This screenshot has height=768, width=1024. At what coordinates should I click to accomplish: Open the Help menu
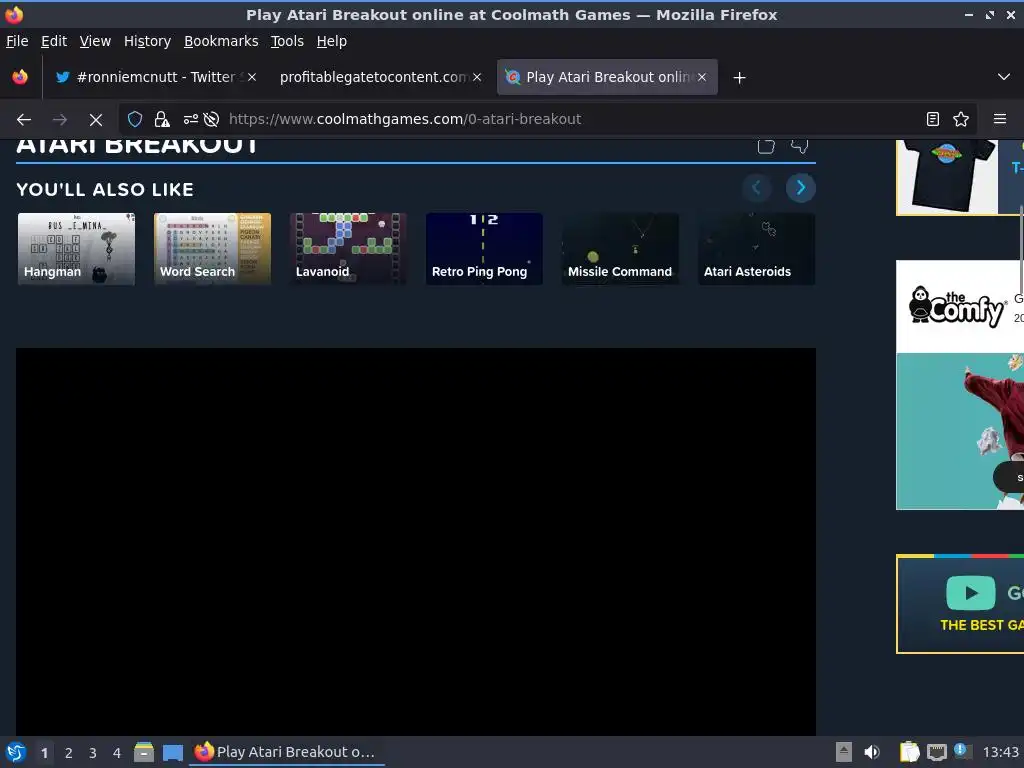(x=332, y=41)
